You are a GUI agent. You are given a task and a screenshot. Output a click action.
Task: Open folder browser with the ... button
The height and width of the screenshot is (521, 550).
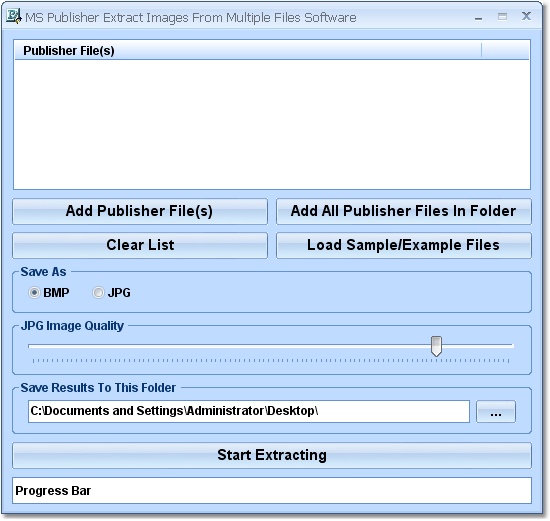pos(496,411)
